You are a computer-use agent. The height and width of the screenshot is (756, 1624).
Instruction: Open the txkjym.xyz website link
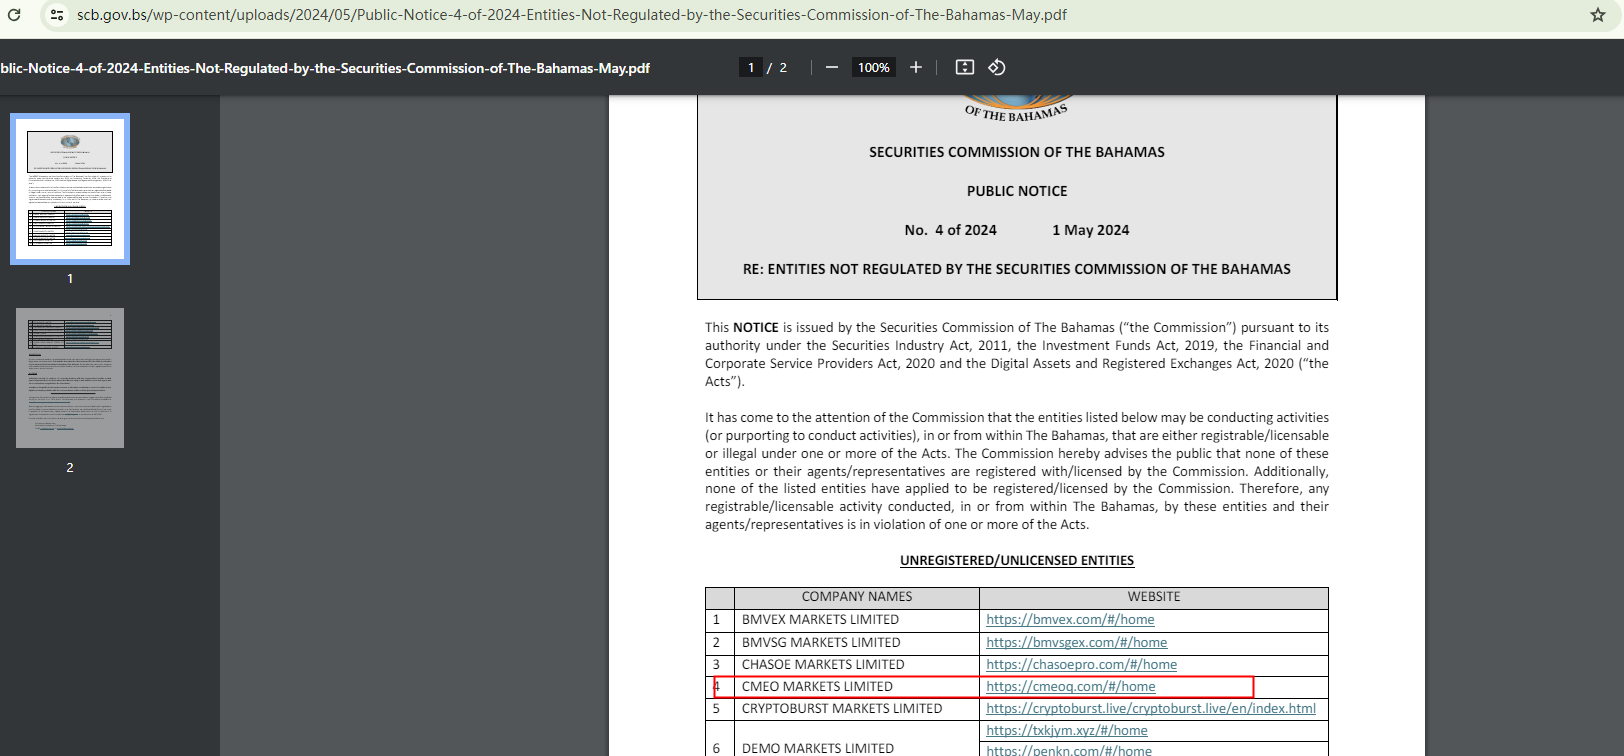(x=1066, y=731)
